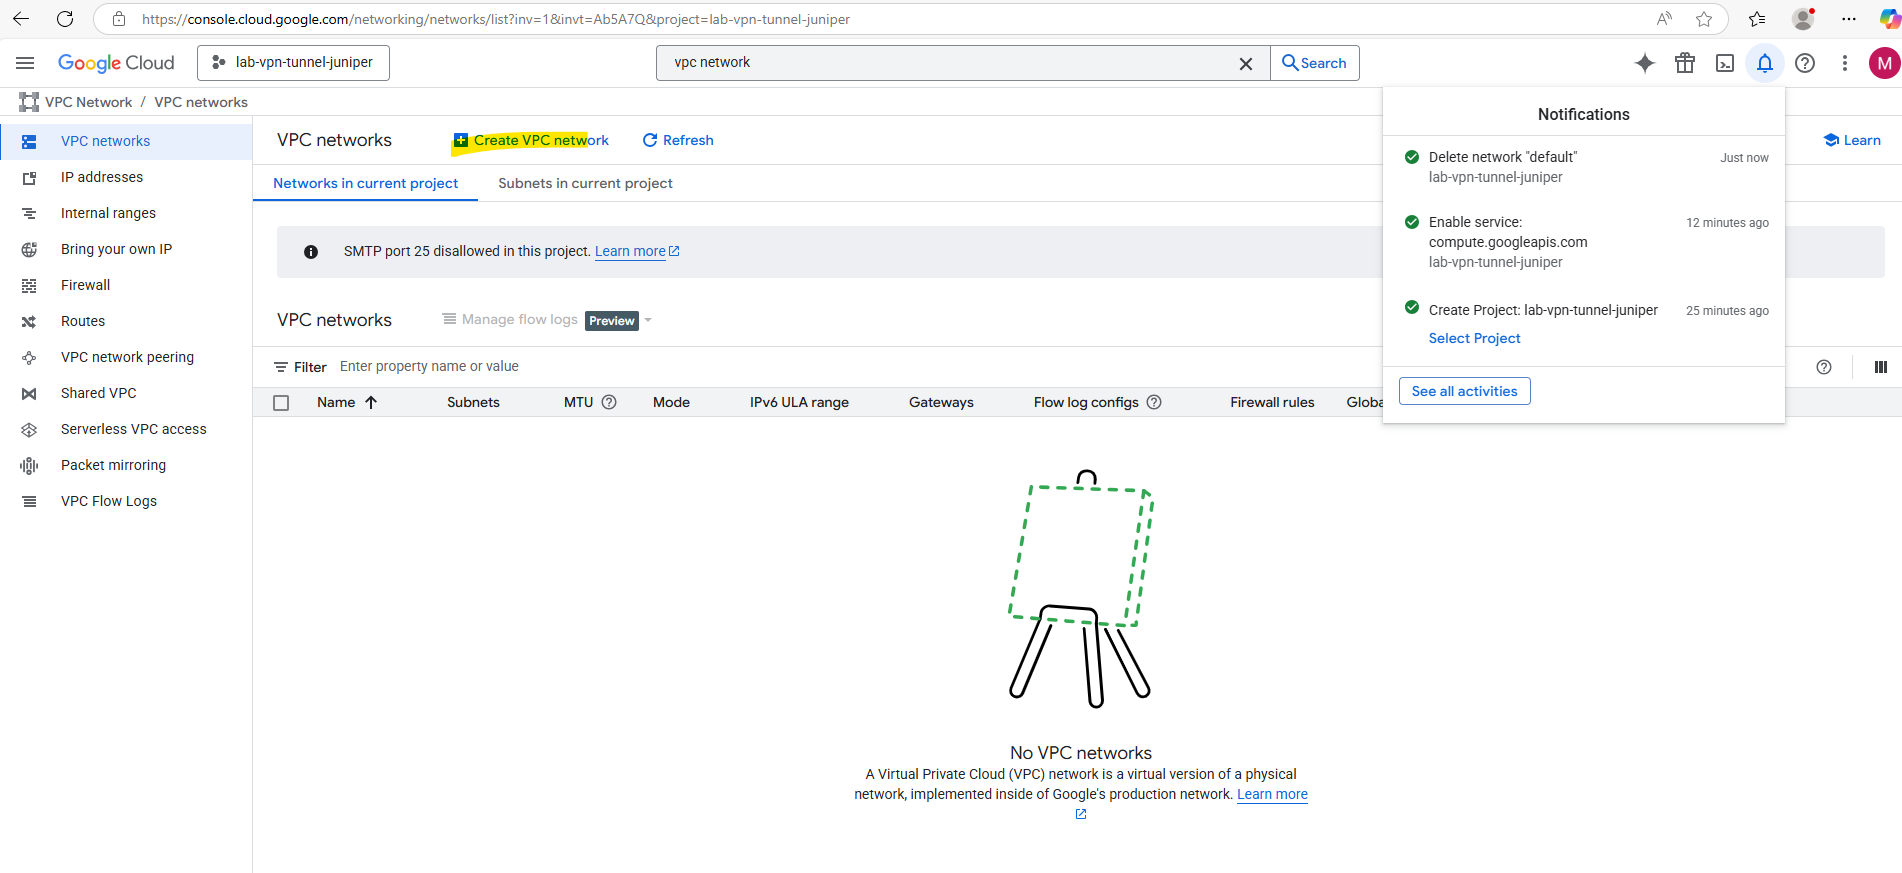Open Enable service compute.googleapis.com notification
This screenshot has height=873, width=1902.
pos(1584,242)
